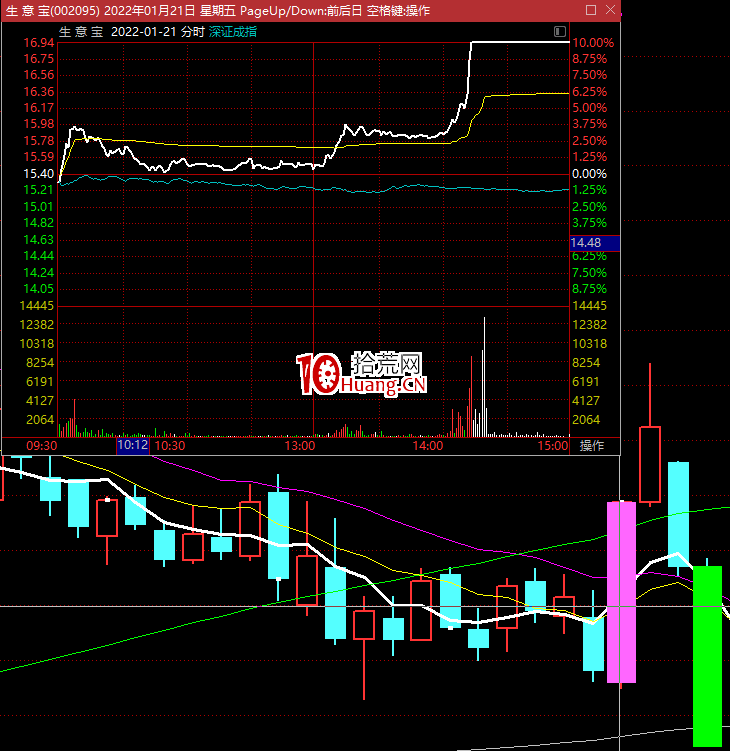Image resolution: width=730 pixels, height=751 pixels.
Task: Select the magenta highlighted daily candlestick
Action: click(x=621, y=592)
